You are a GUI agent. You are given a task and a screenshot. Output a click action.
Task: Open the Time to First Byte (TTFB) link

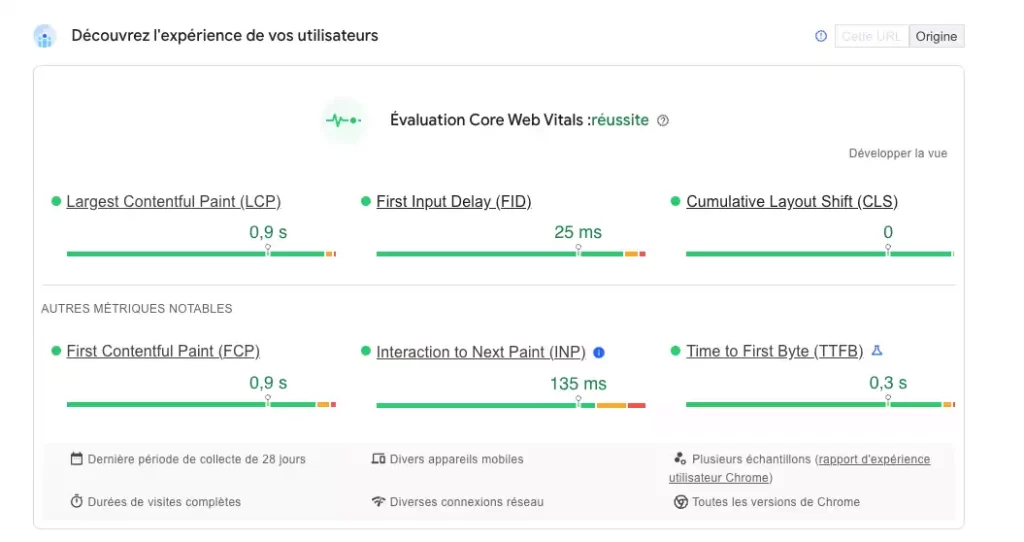tap(775, 351)
